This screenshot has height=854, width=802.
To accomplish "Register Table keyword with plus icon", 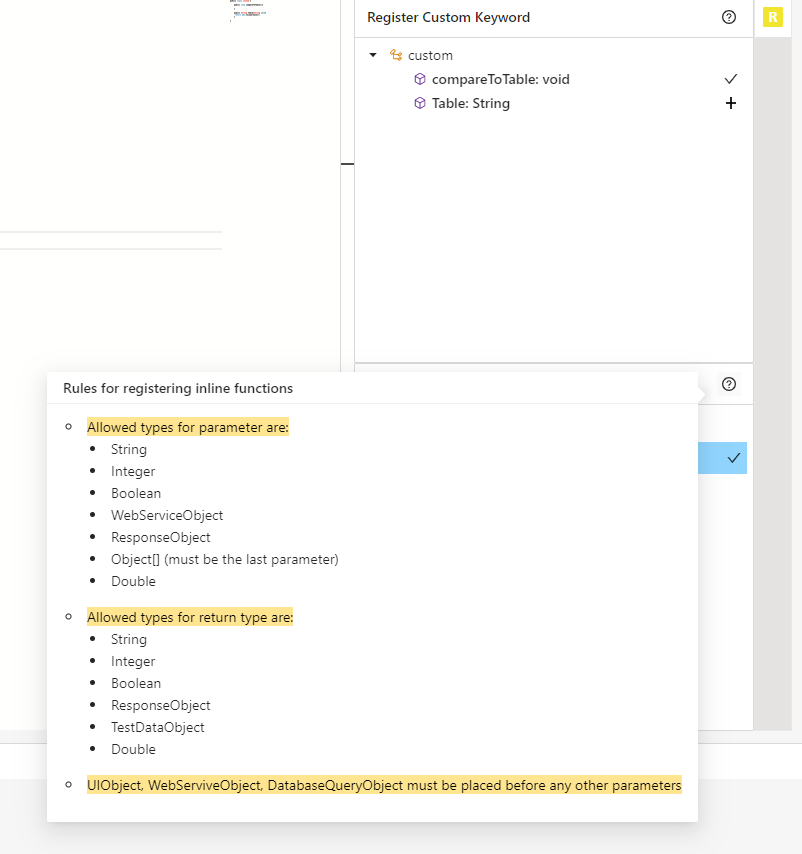I will (731, 103).
